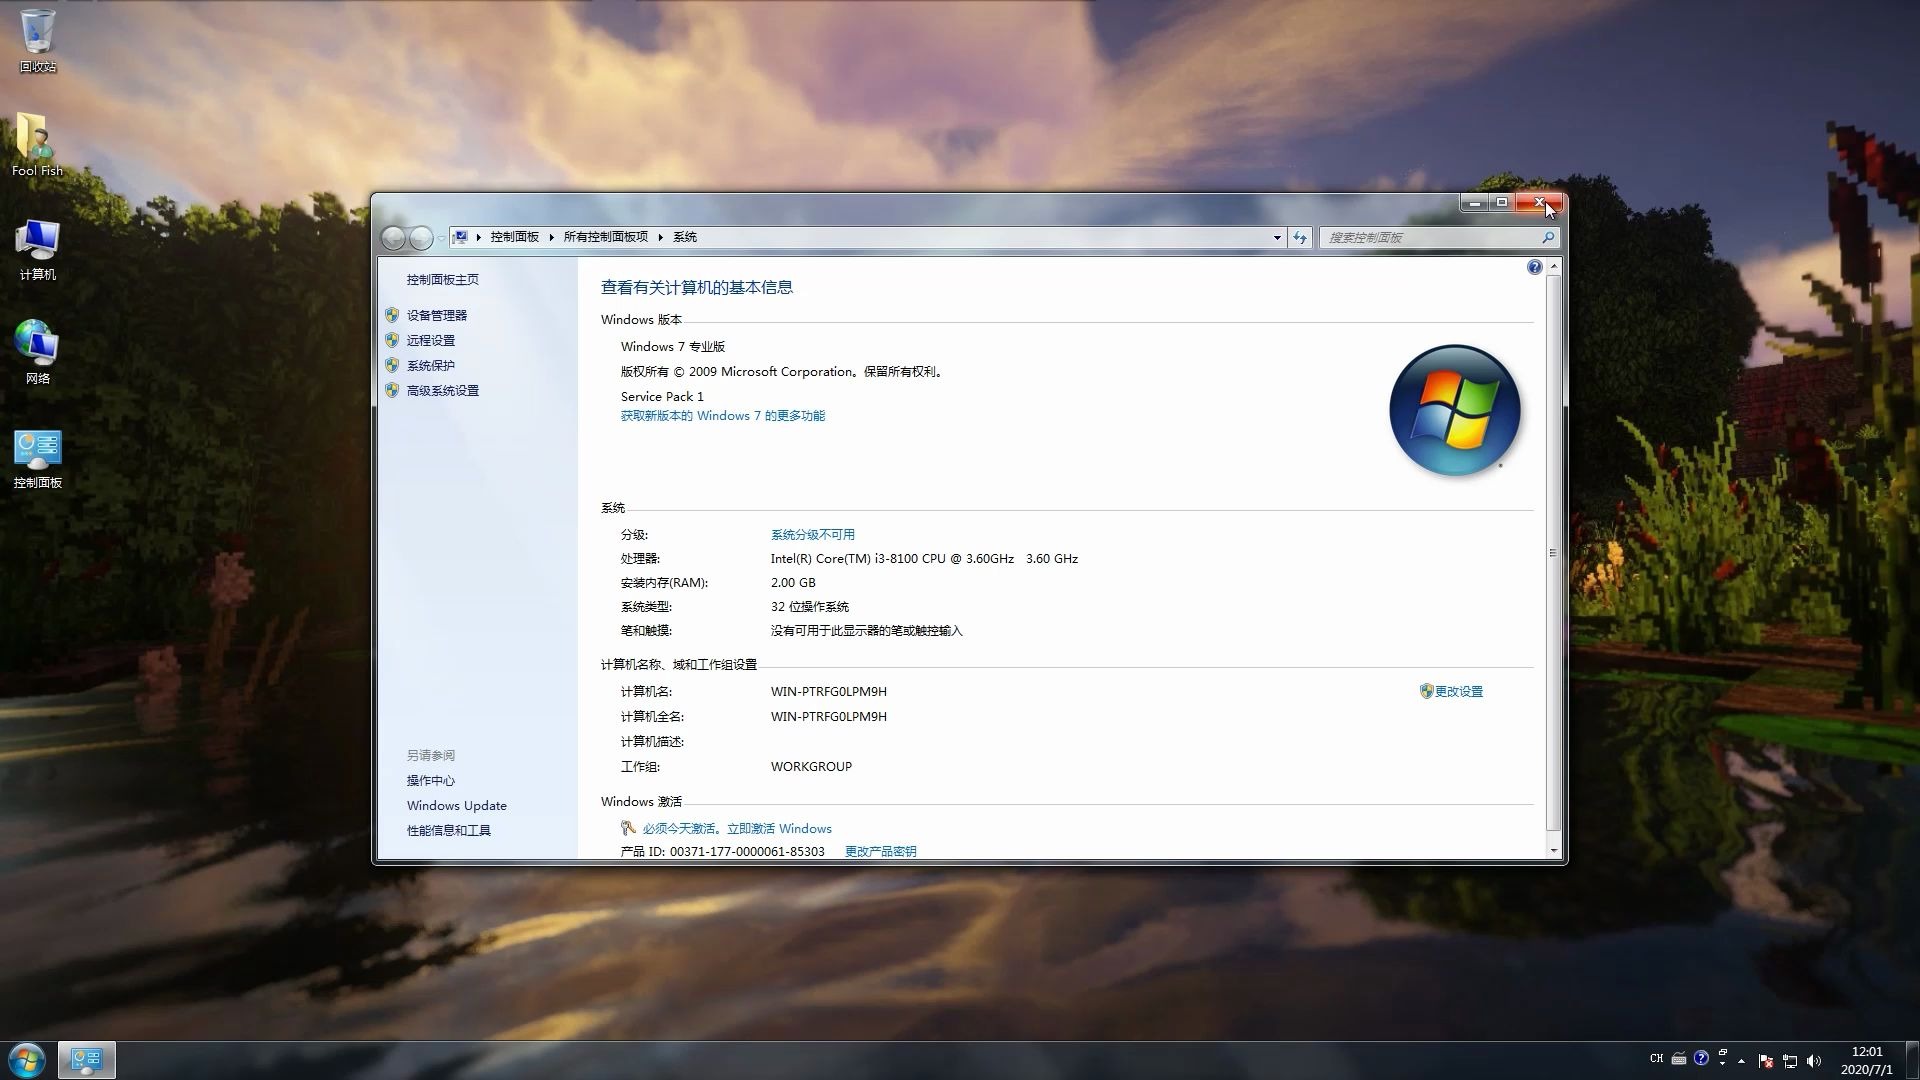Open Windows Update link in sidebar
The height and width of the screenshot is (1080, 1920).
(456, 805)
